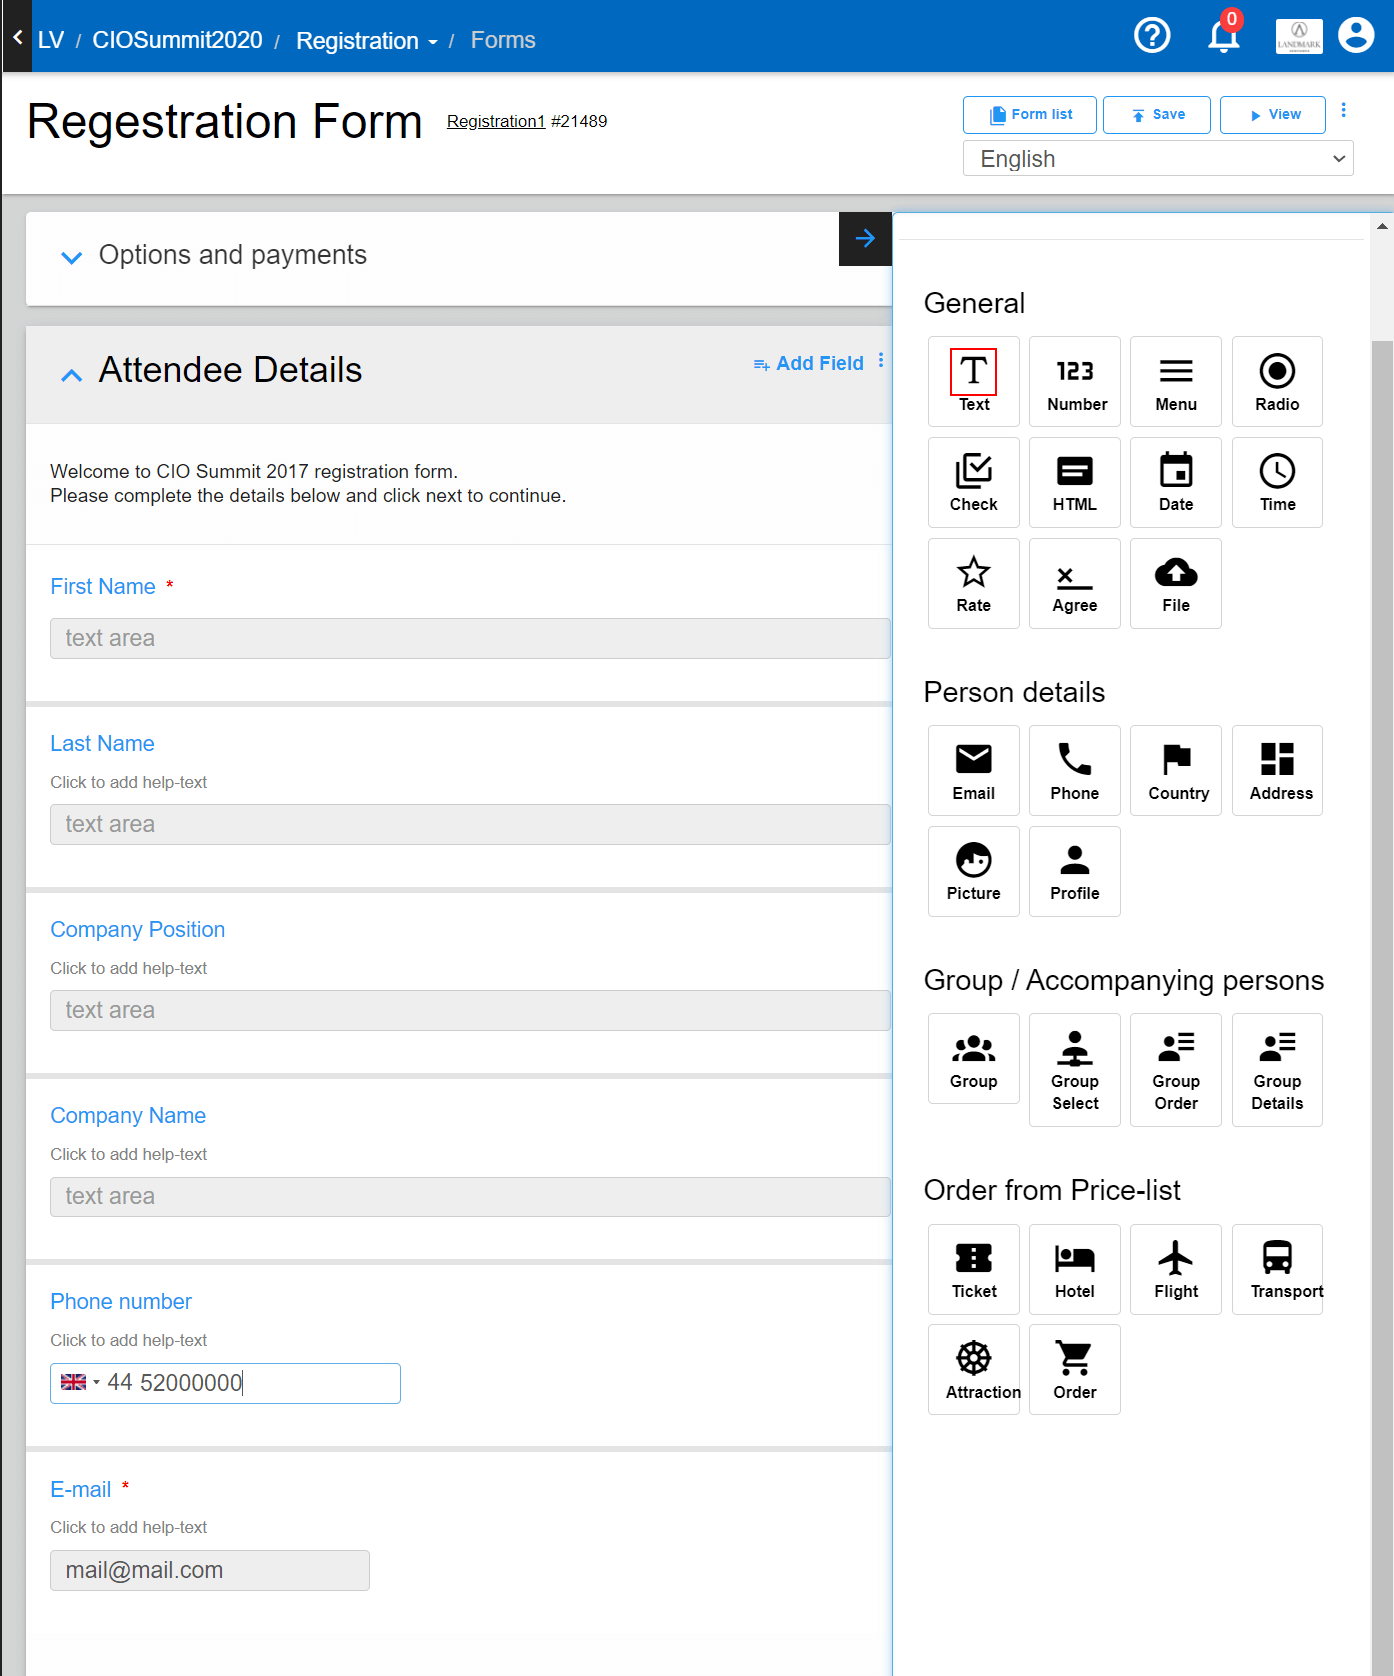Add a Group field
The width and height of the screenshot is (1394, 1676).
click(x=973, y=1058)
